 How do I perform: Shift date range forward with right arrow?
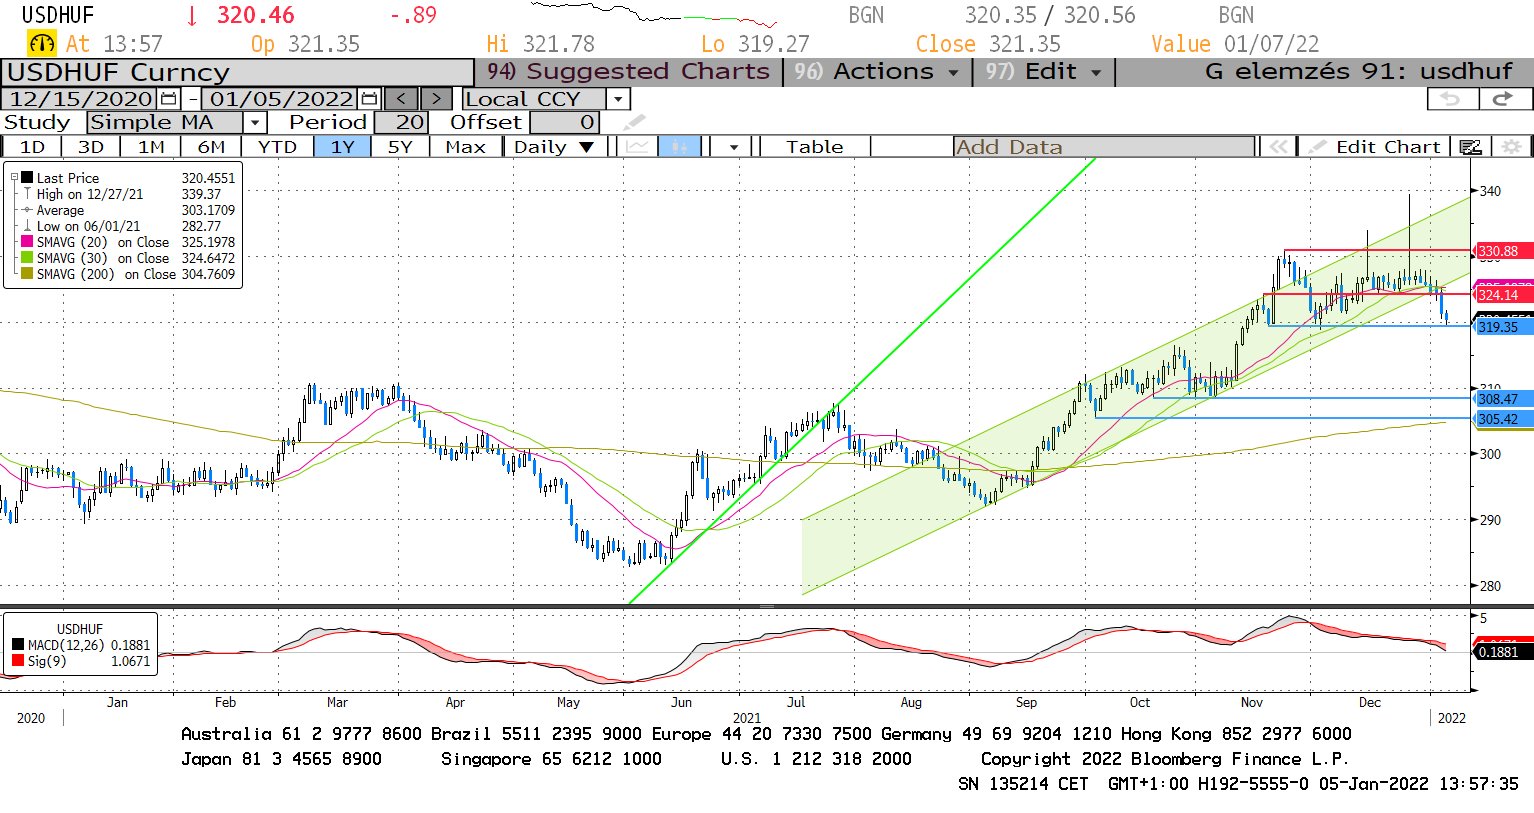coord(436,99)
